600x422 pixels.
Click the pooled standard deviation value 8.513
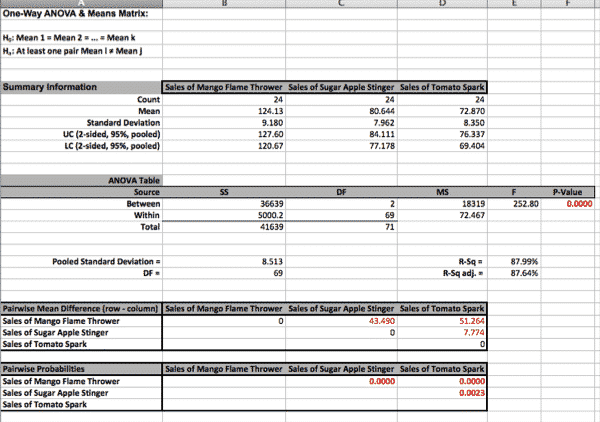[x=224, y=262]
